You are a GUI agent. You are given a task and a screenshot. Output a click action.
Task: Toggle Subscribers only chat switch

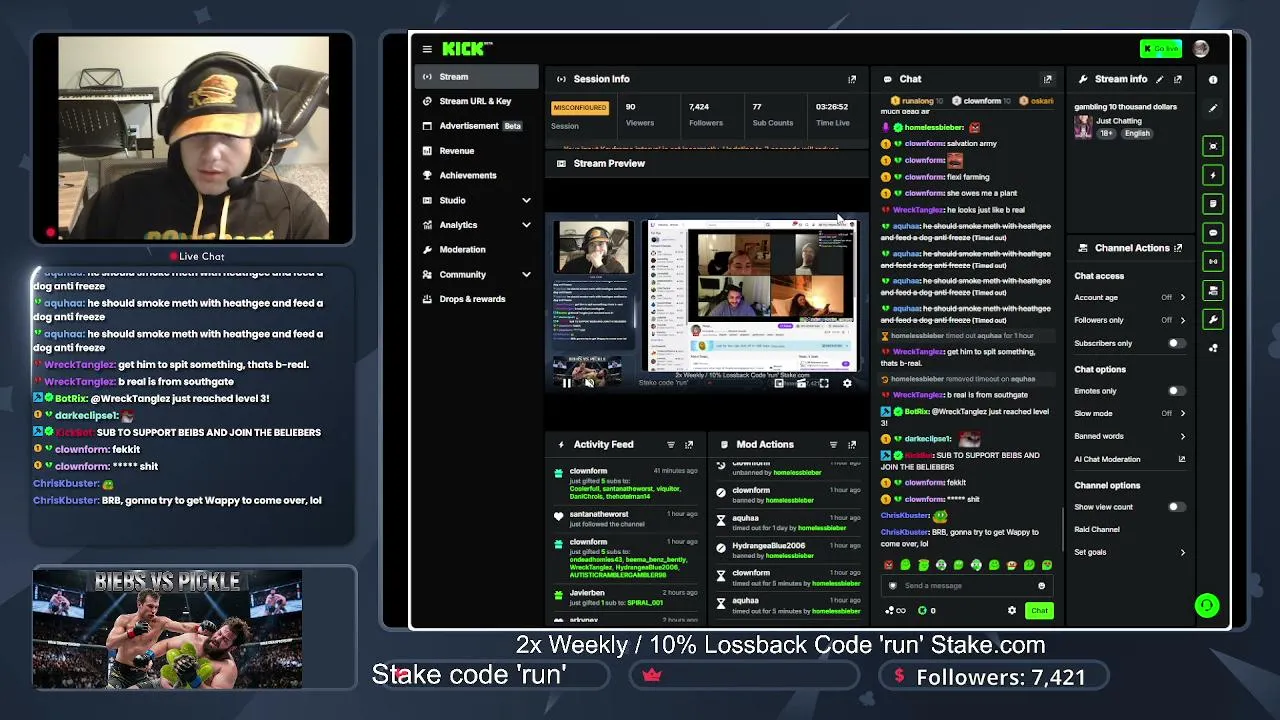click(x=1176, y=343)
